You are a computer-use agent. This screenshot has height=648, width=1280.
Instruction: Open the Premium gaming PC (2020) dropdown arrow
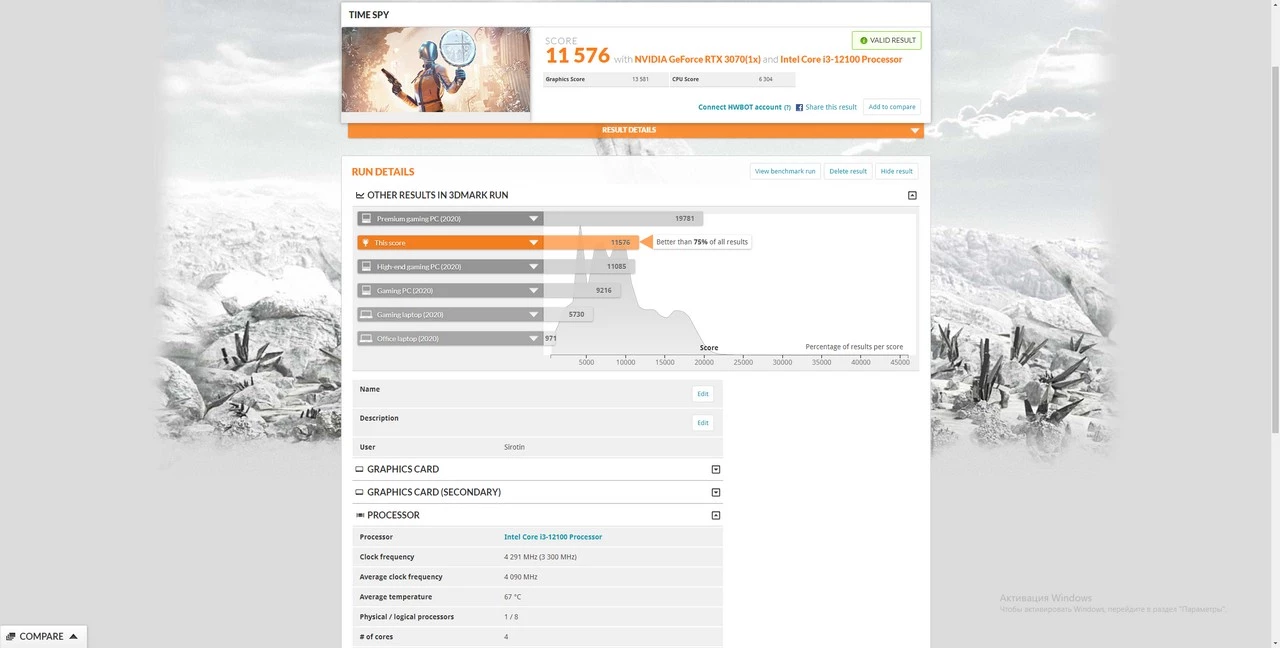click(534, 218)
